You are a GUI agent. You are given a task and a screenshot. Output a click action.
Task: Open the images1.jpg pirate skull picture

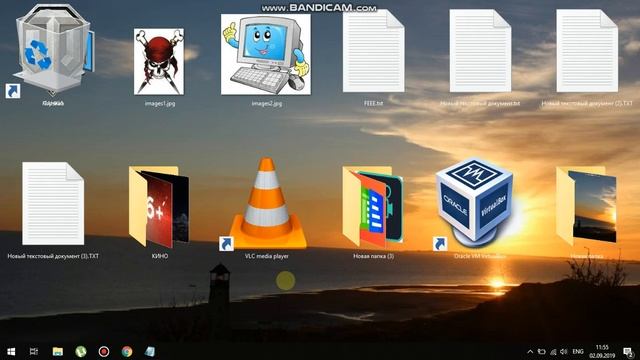pos(159,62)
